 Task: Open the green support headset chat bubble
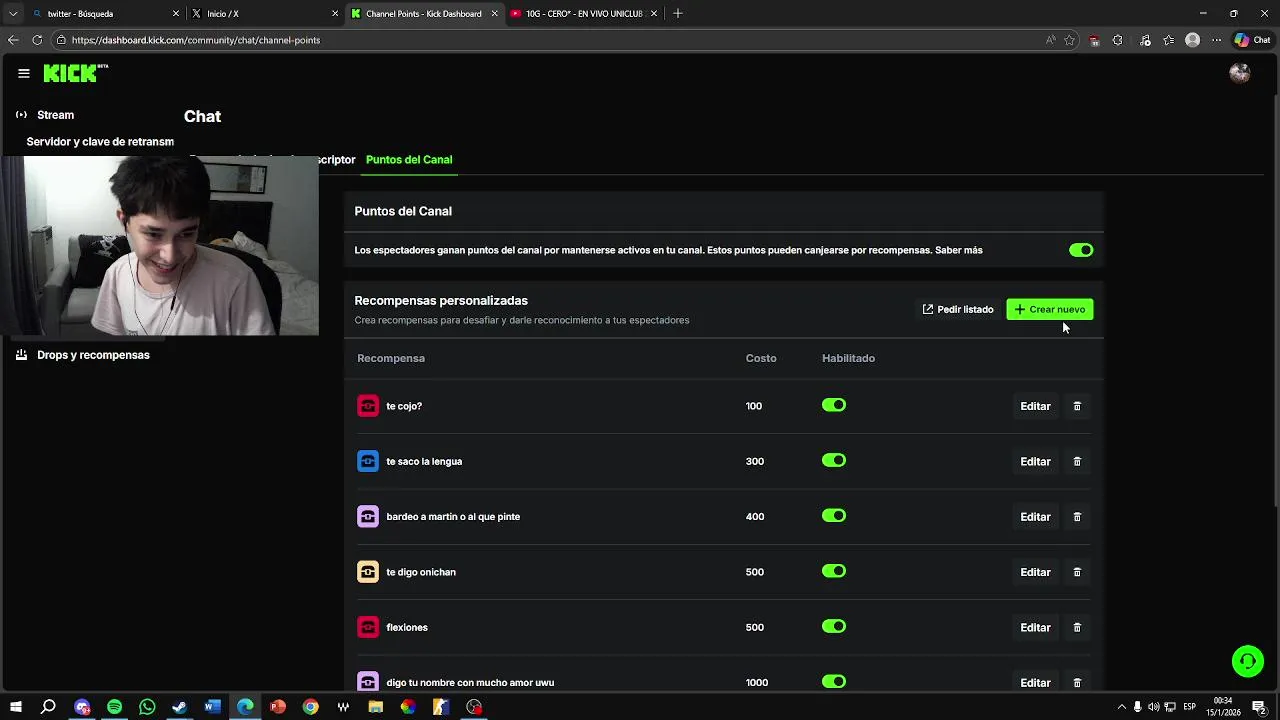click(1247, 661)
